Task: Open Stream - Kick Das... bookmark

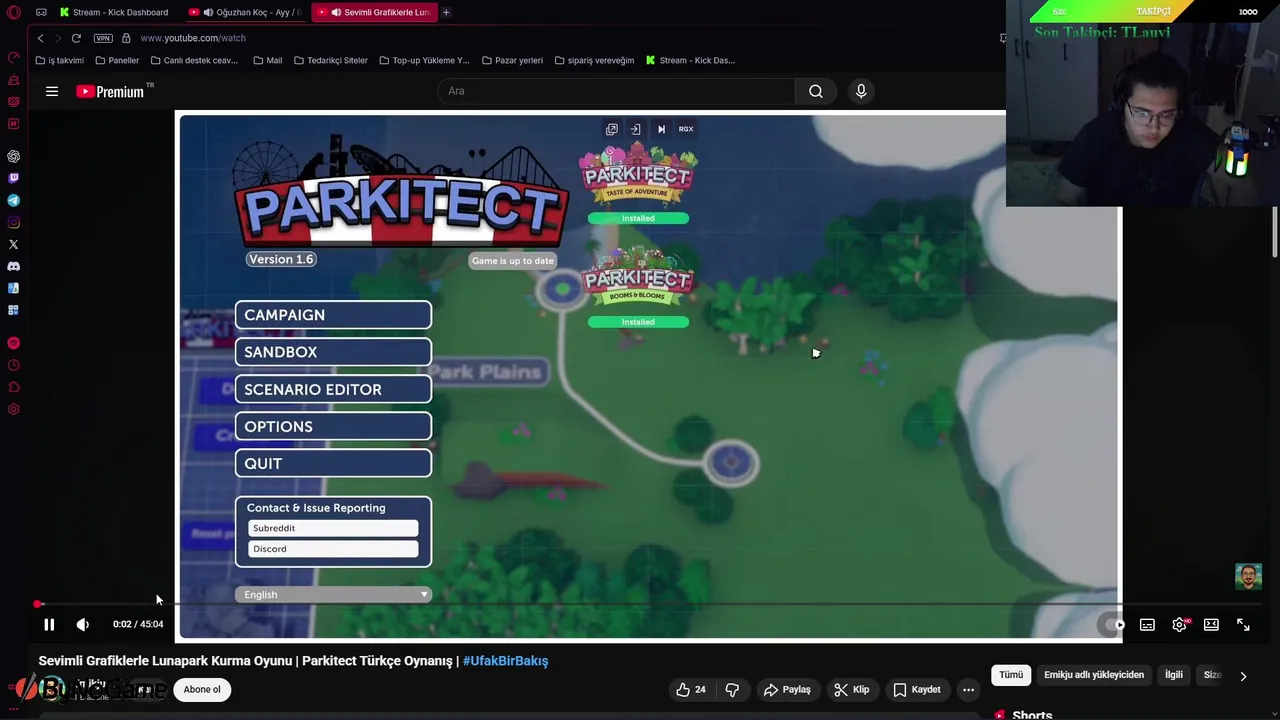Action: 690,60
